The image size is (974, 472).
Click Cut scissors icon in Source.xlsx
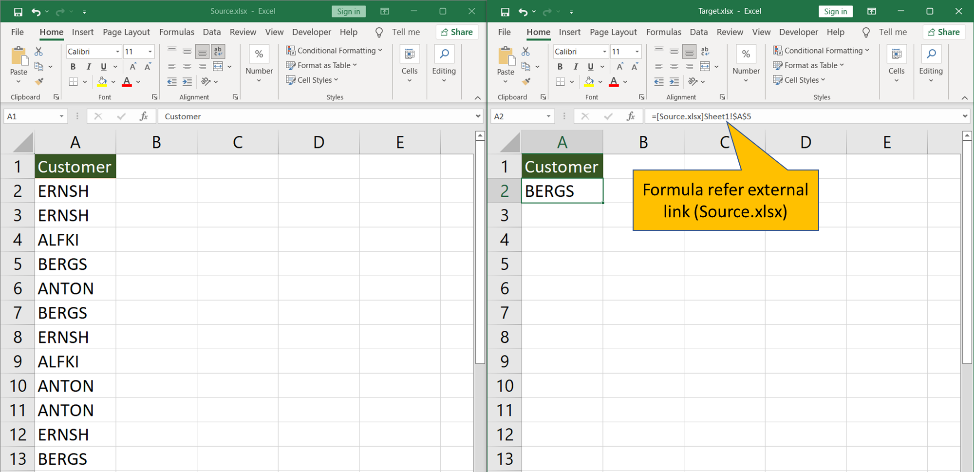[39, 52]
